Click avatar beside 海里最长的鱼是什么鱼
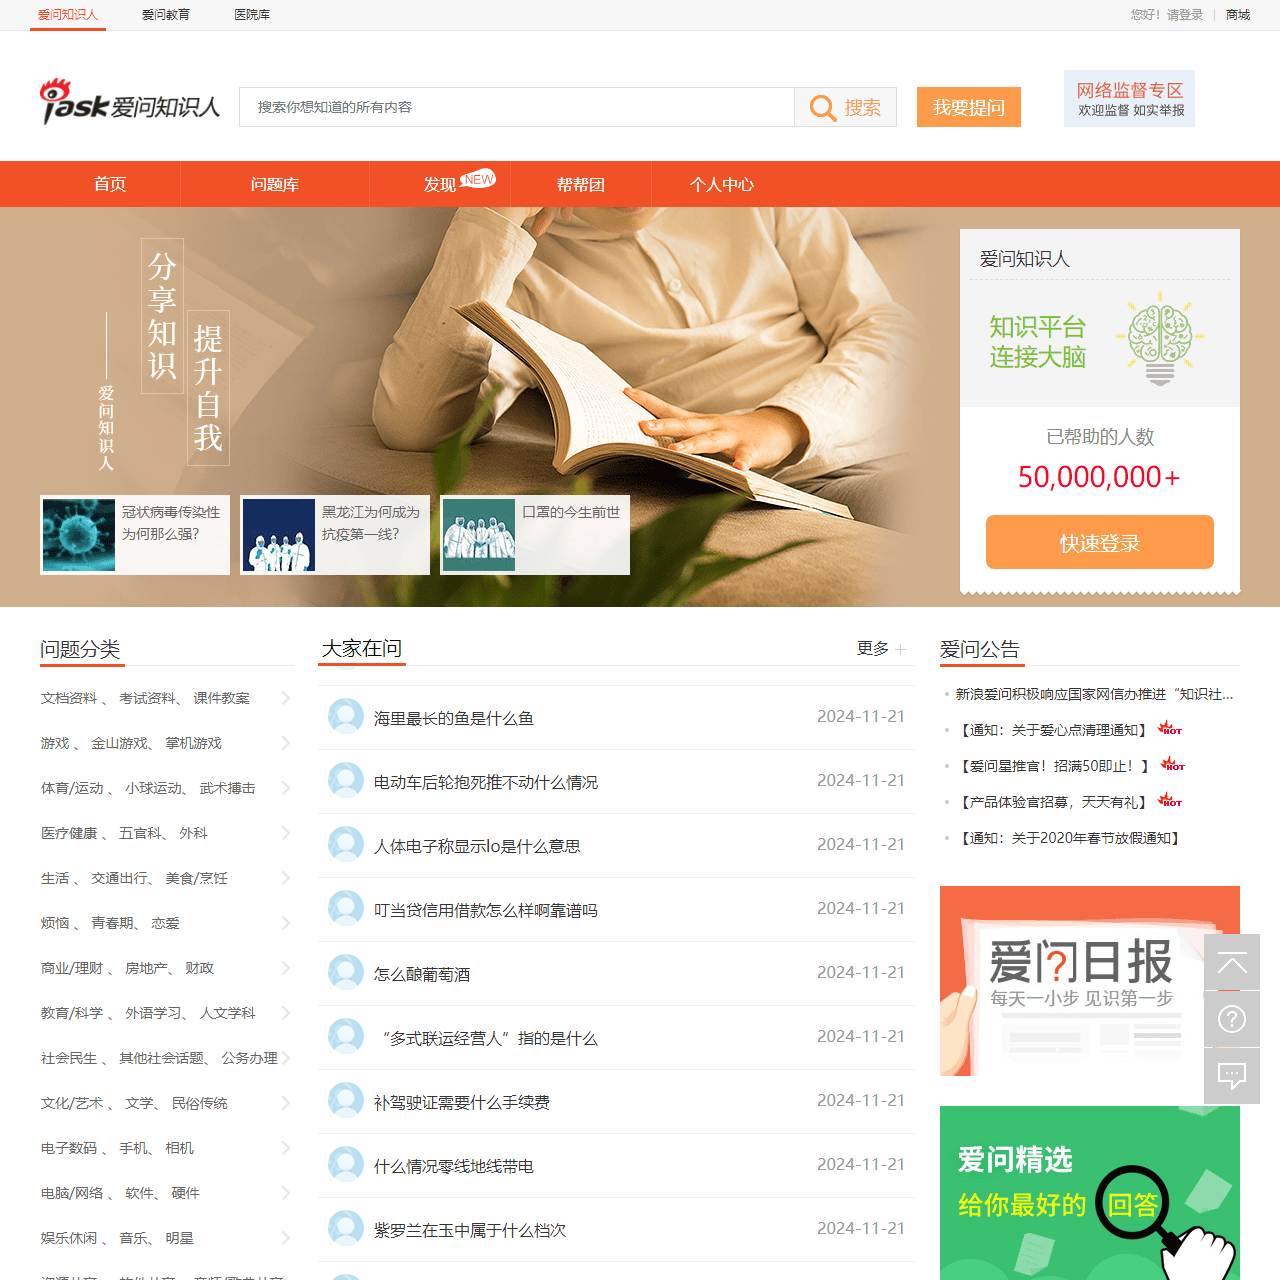This screenshot has height=1280, width=1280. 346,716
